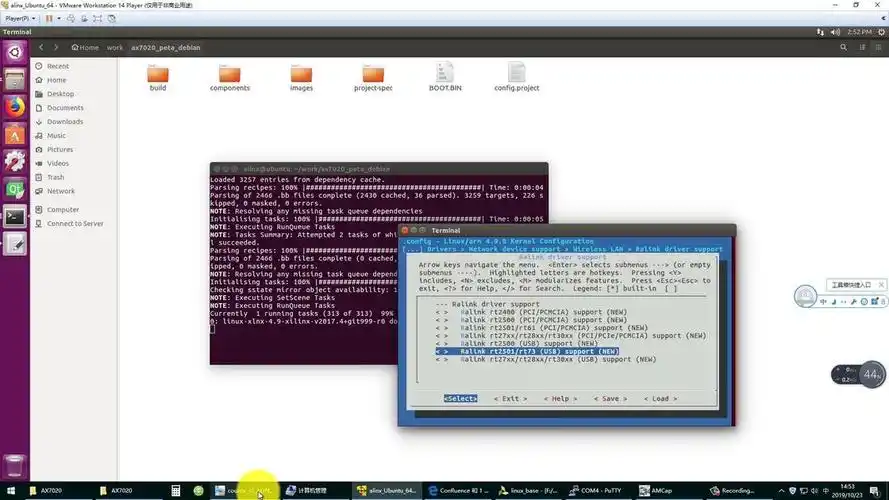Image resolution: width=889 pixels, height=500 pixels.
Task: Toggle Ralink rt2501/rt73 (USB) support option
Action: coord(527,351)
